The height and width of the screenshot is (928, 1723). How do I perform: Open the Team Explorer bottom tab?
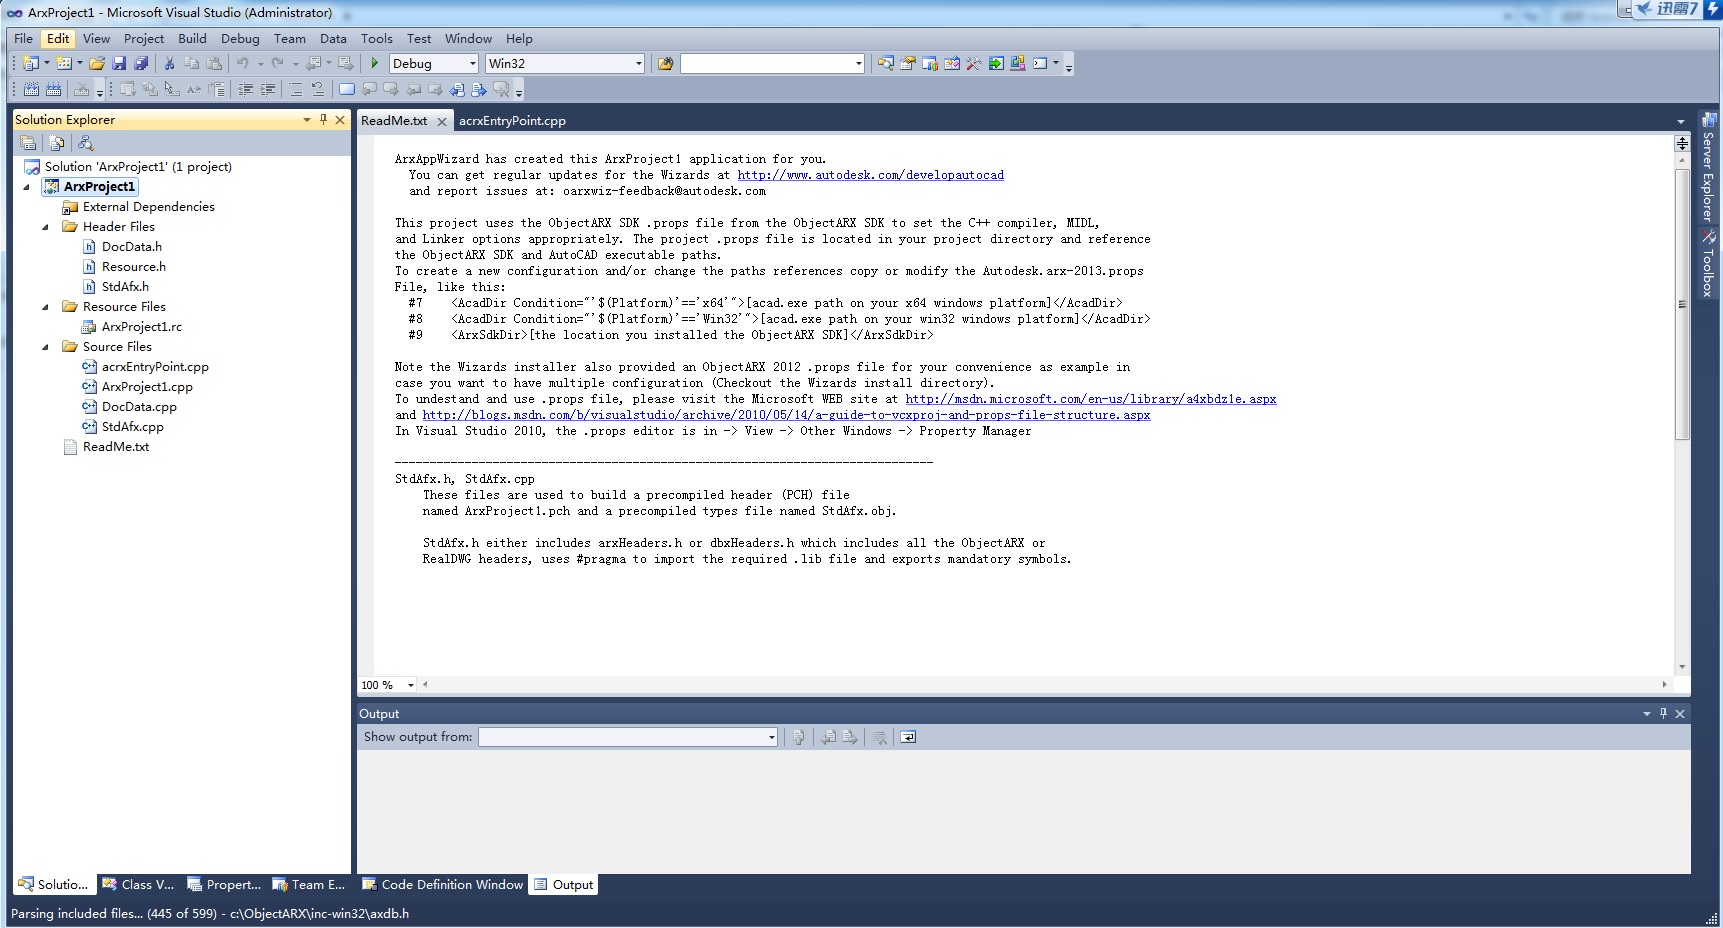pyautogui.click(x=308, y=884)
